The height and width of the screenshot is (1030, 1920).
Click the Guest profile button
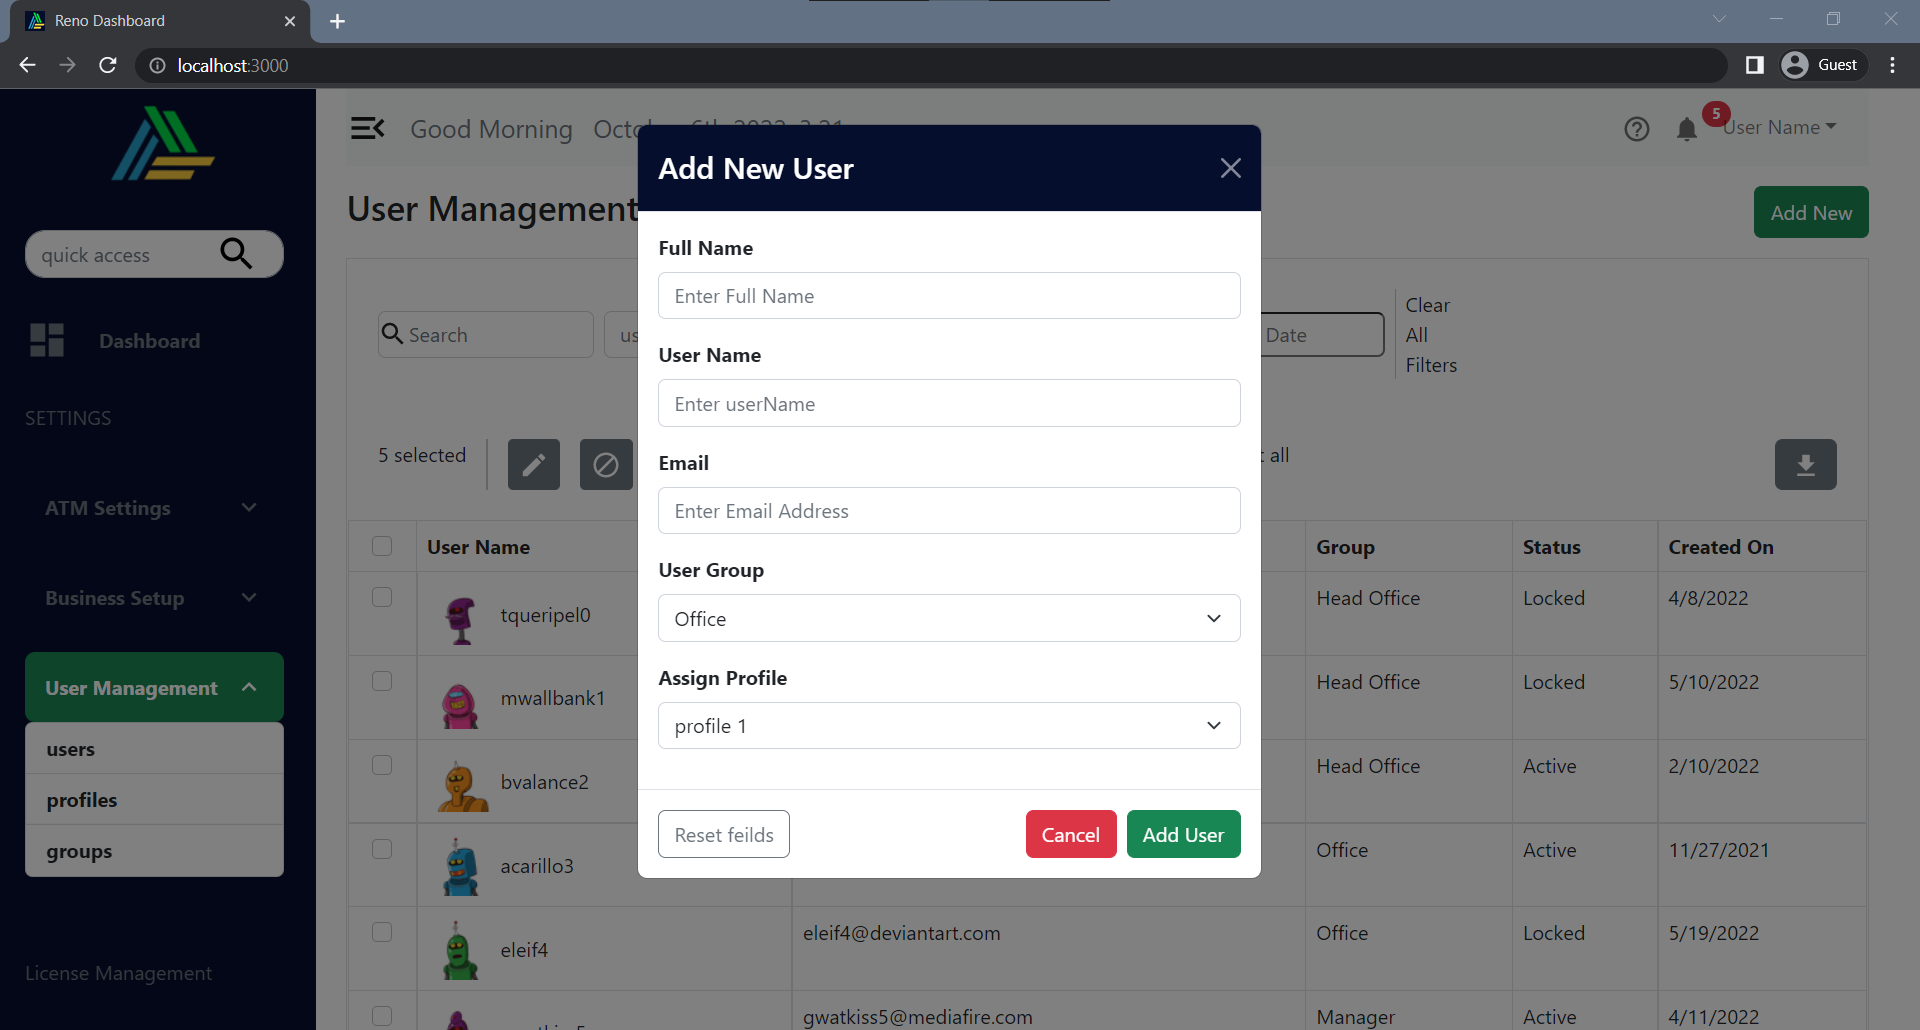(x=1823, y=65)
